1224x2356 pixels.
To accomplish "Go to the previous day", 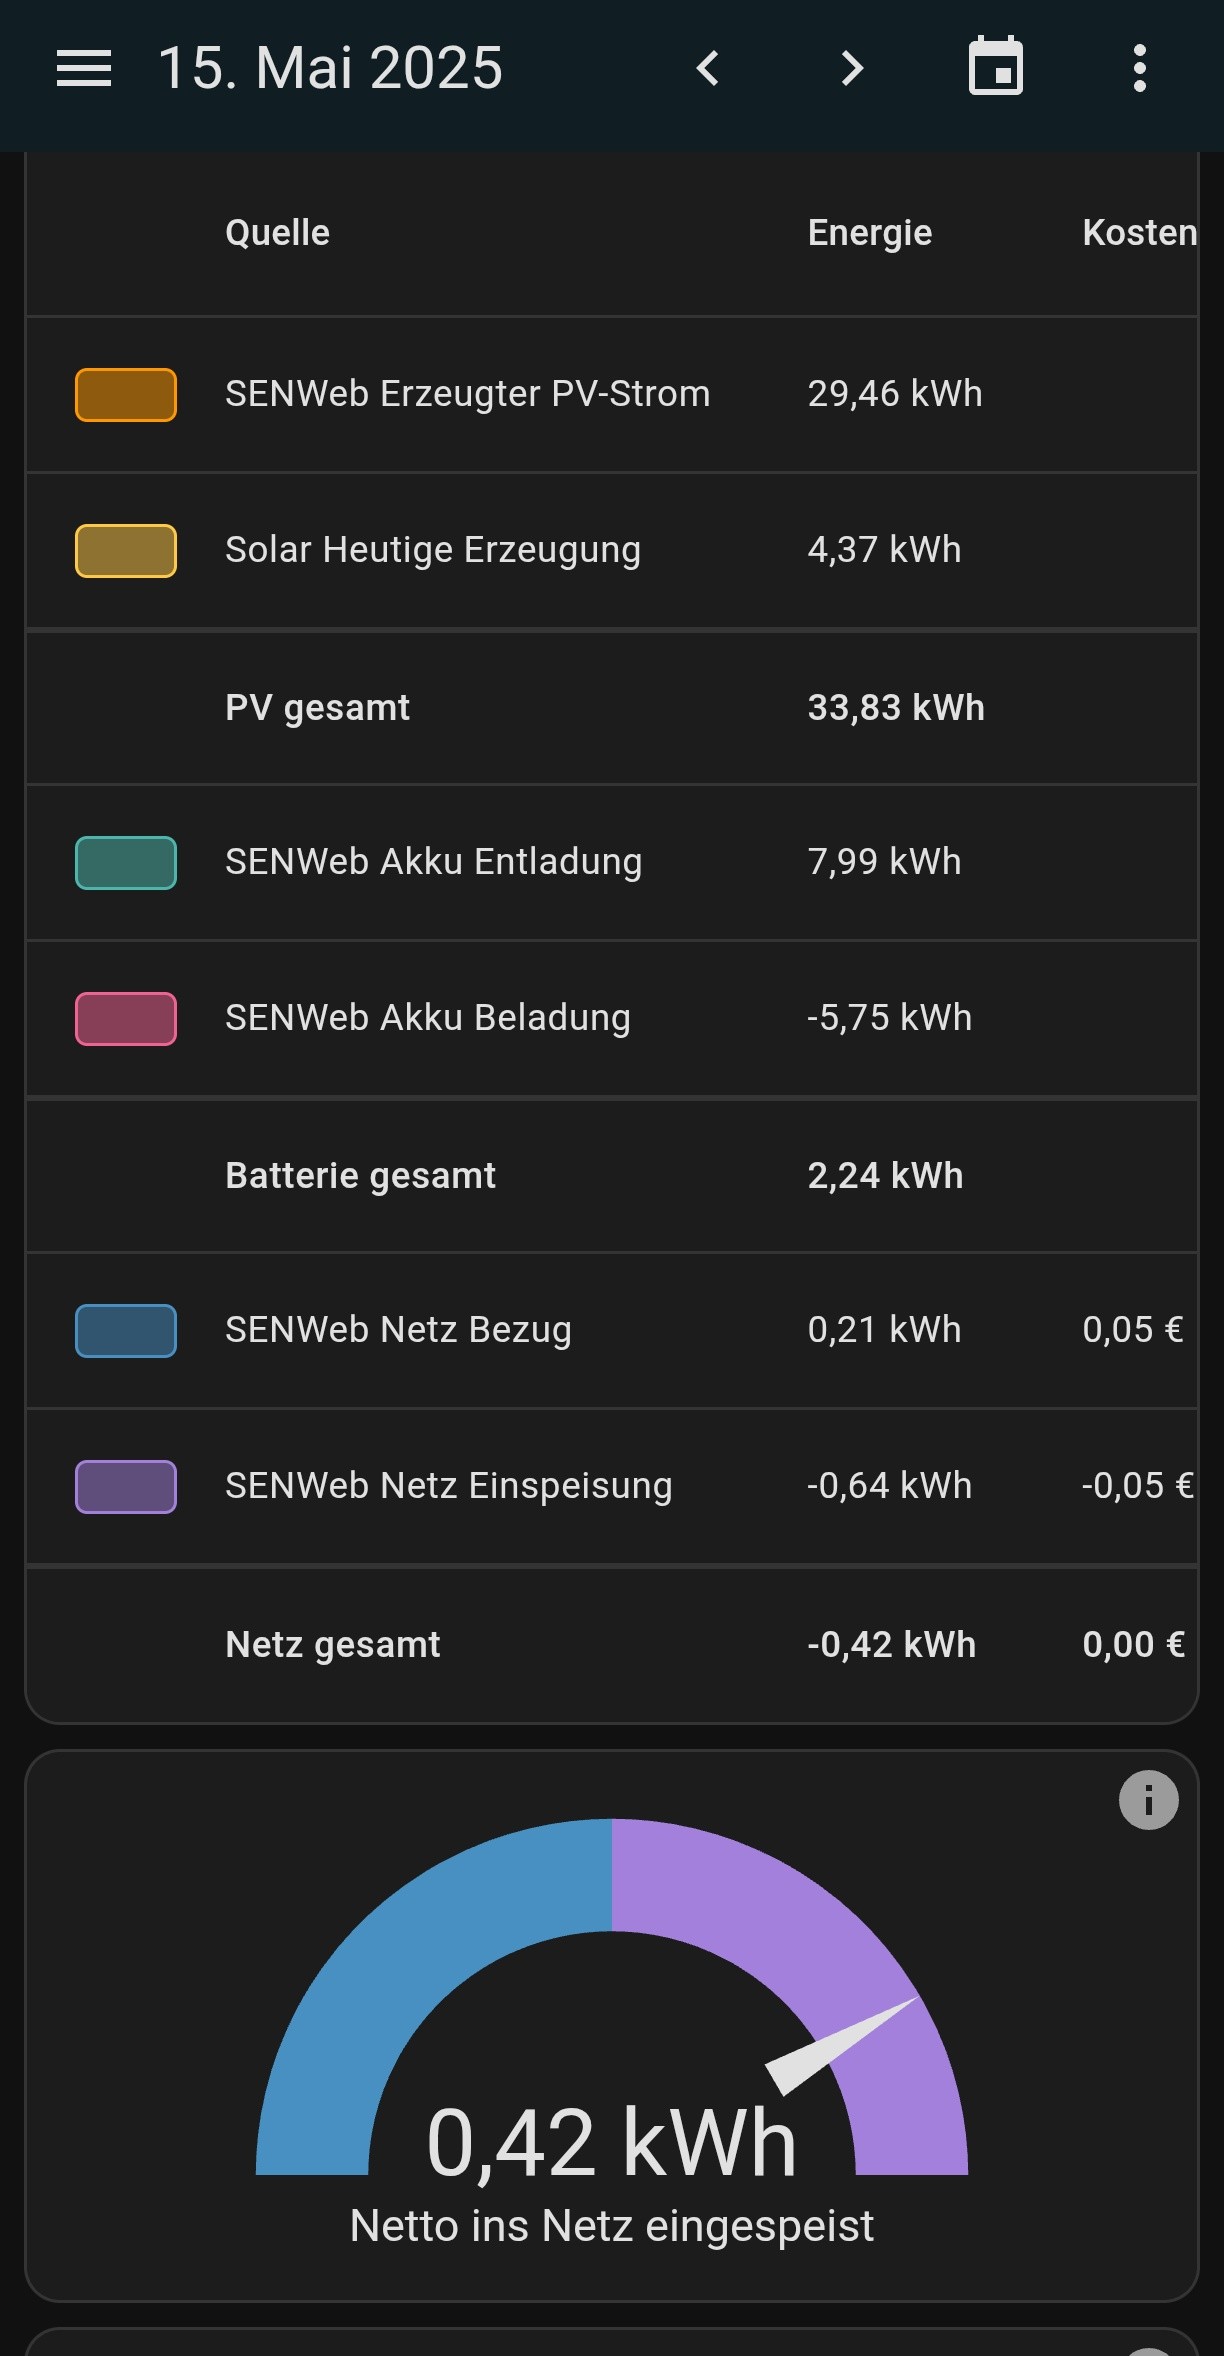I will (x=708, y=69).
